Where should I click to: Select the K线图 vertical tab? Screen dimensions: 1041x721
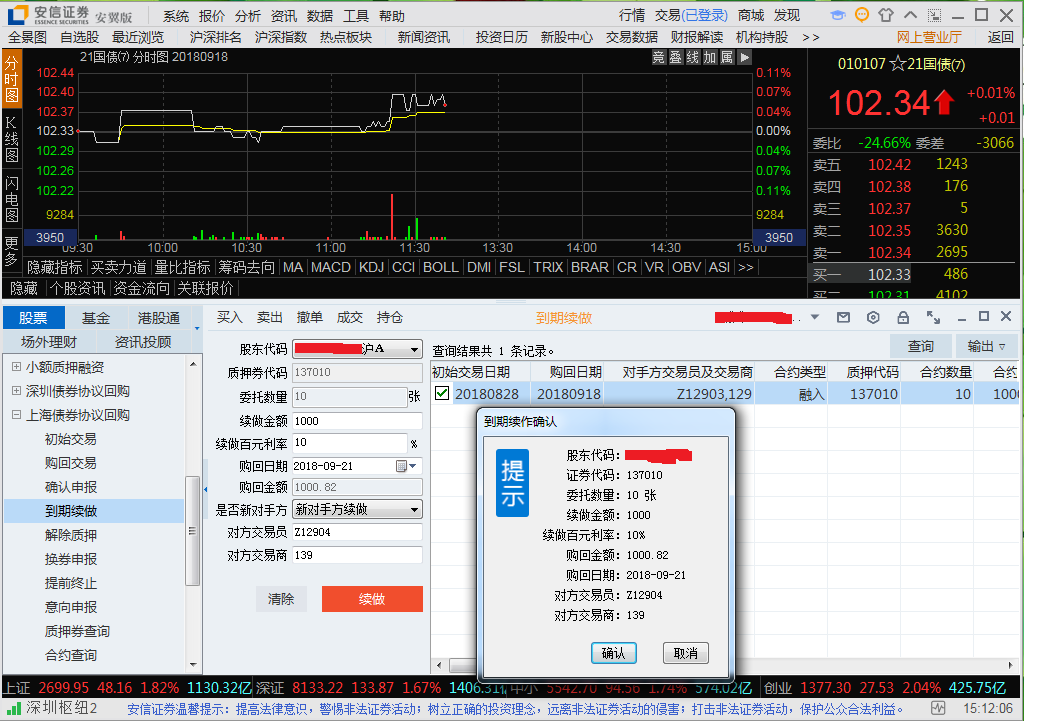coord(12,139)
